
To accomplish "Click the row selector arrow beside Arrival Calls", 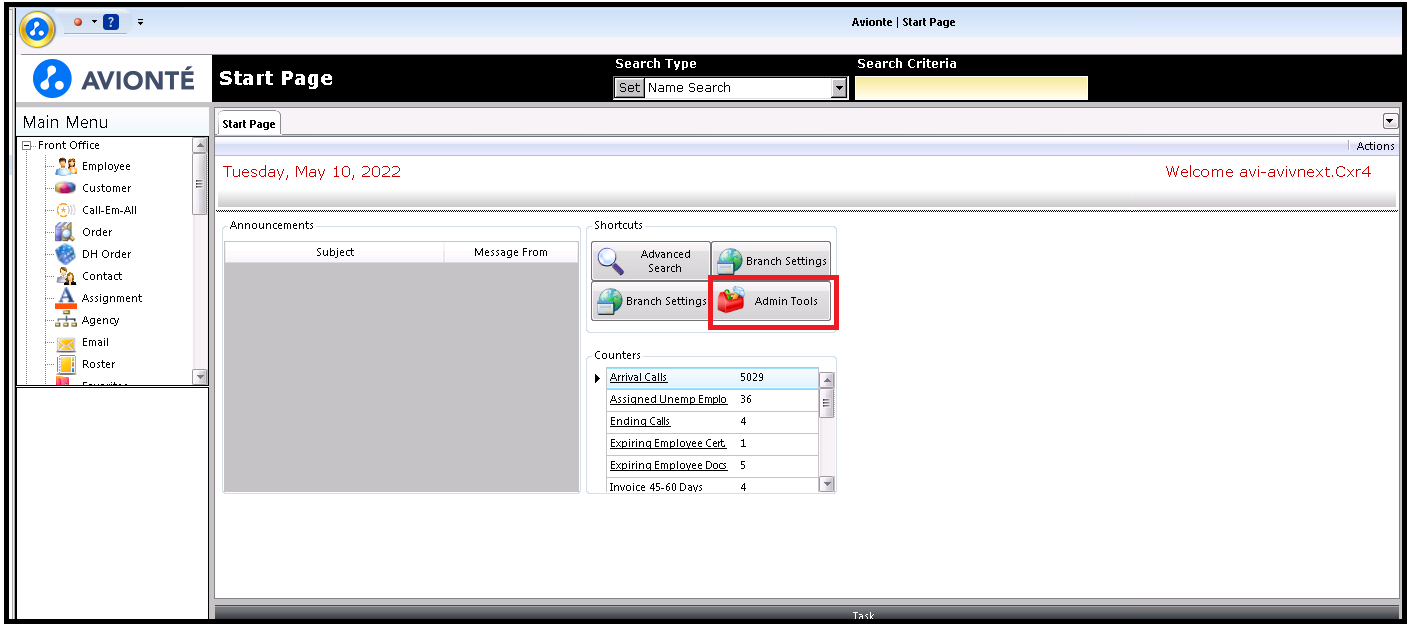I will coord(598,378).
